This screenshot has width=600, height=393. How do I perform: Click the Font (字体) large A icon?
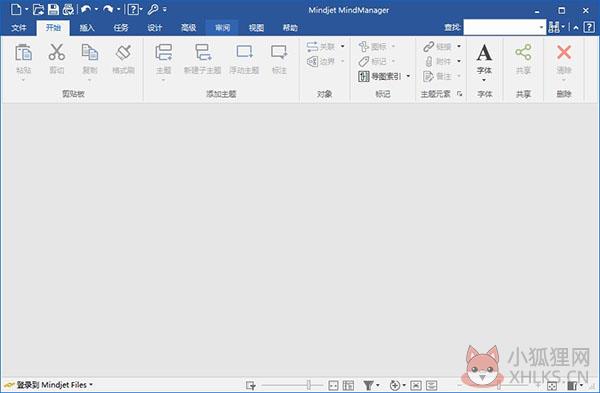(484, 53)
